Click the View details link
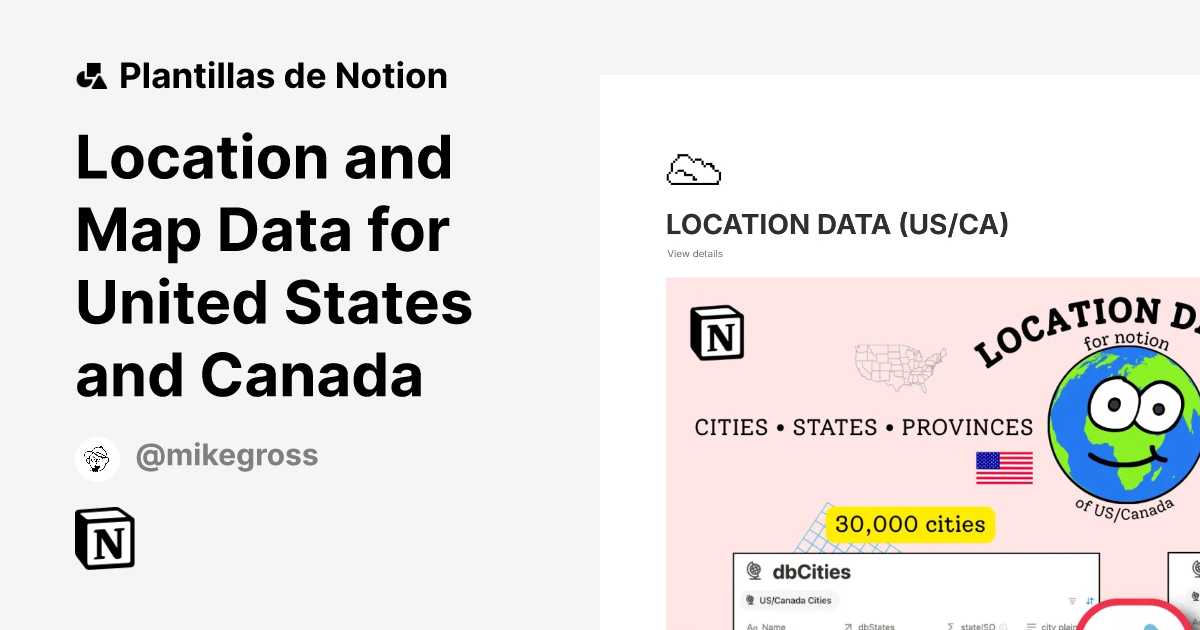 (695, 253)
